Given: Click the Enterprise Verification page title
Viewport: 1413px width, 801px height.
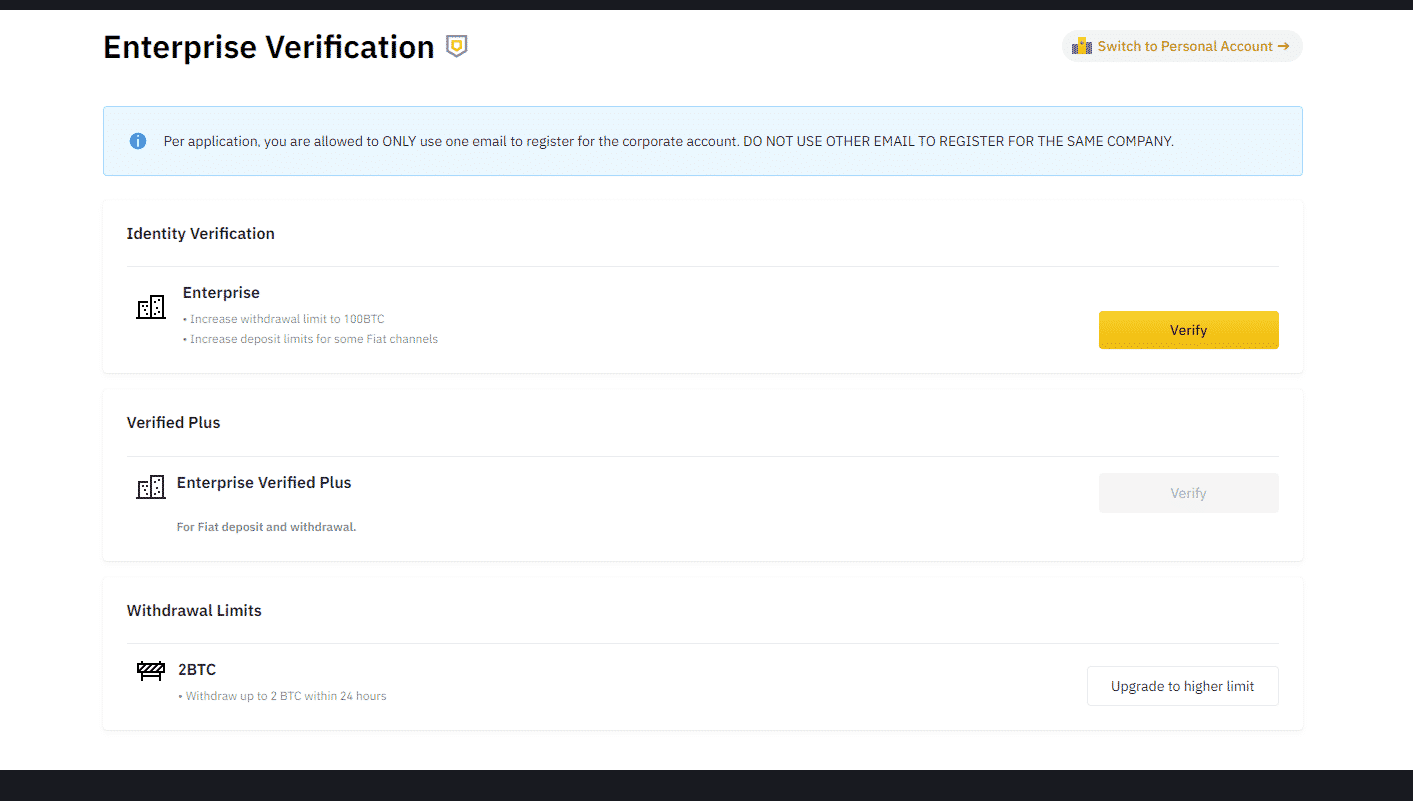Looking at the screenshot, I should click(x=268, y=47).
